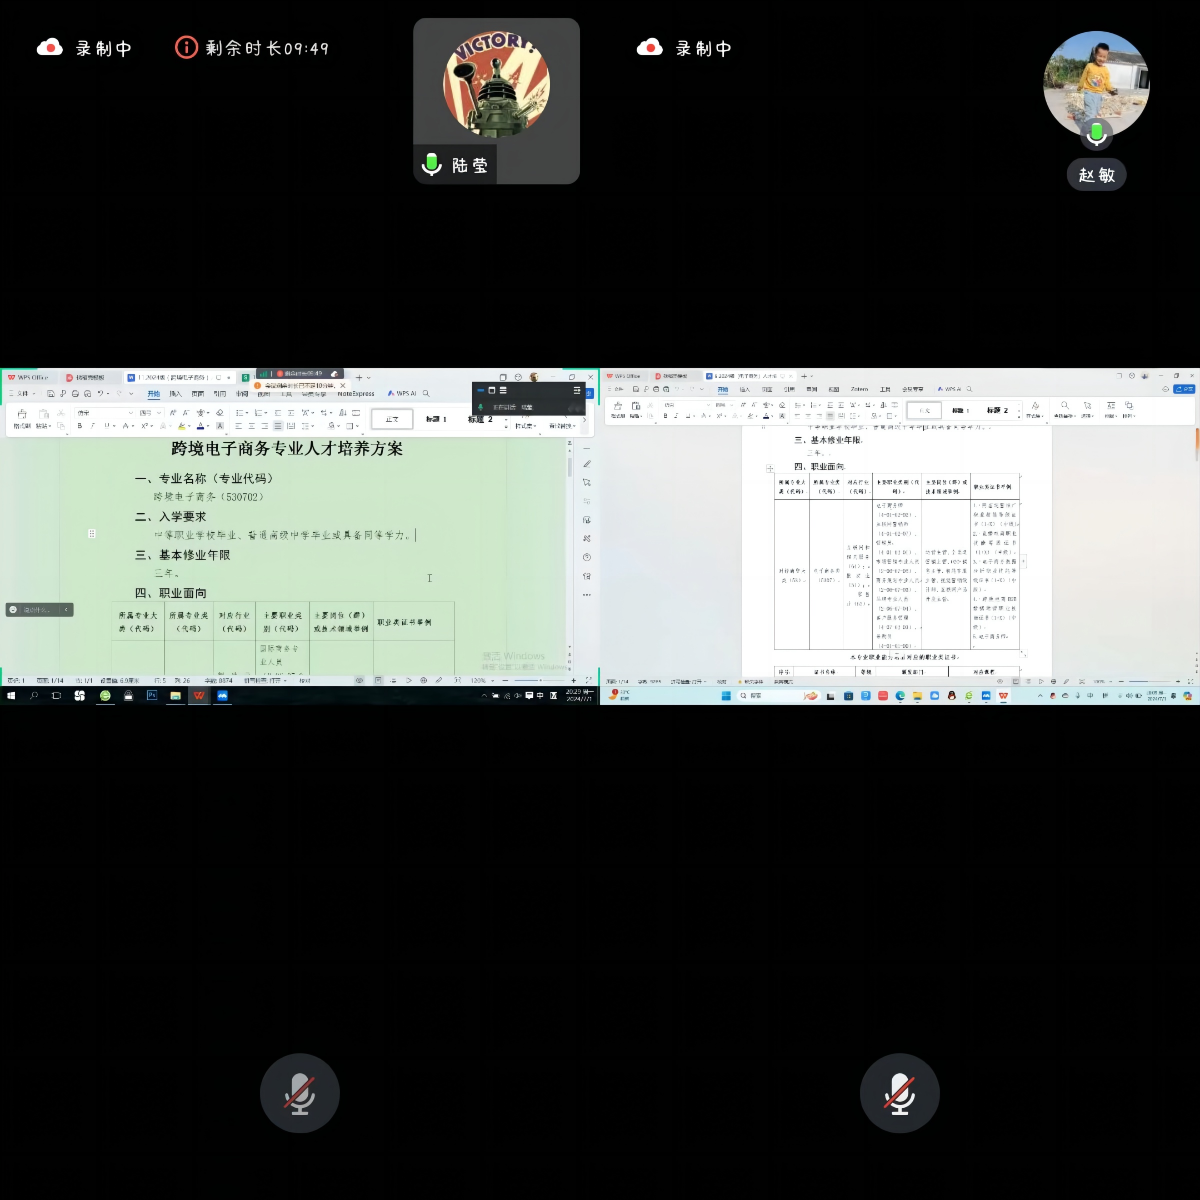
Task: Unmute the microphone under the right shared screen
Action: (x=899, y=1093)
